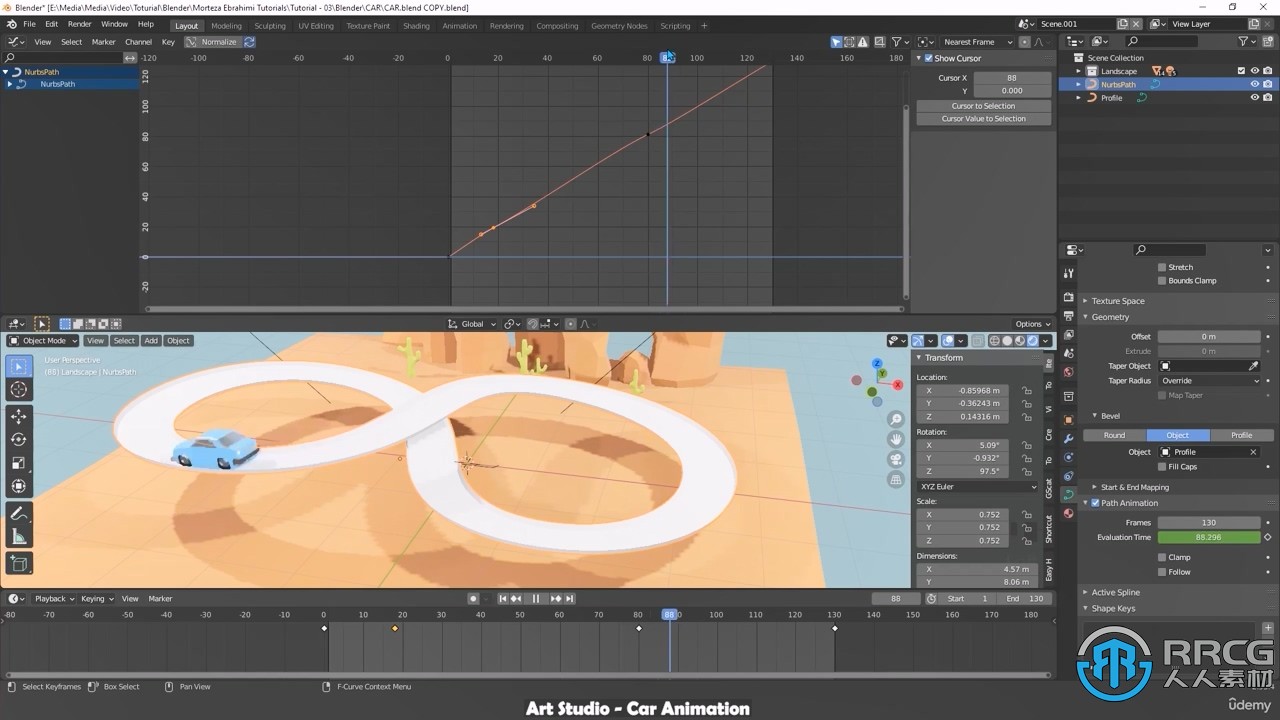
Task: Click the Cursor to Selection button
Action: 984,106
